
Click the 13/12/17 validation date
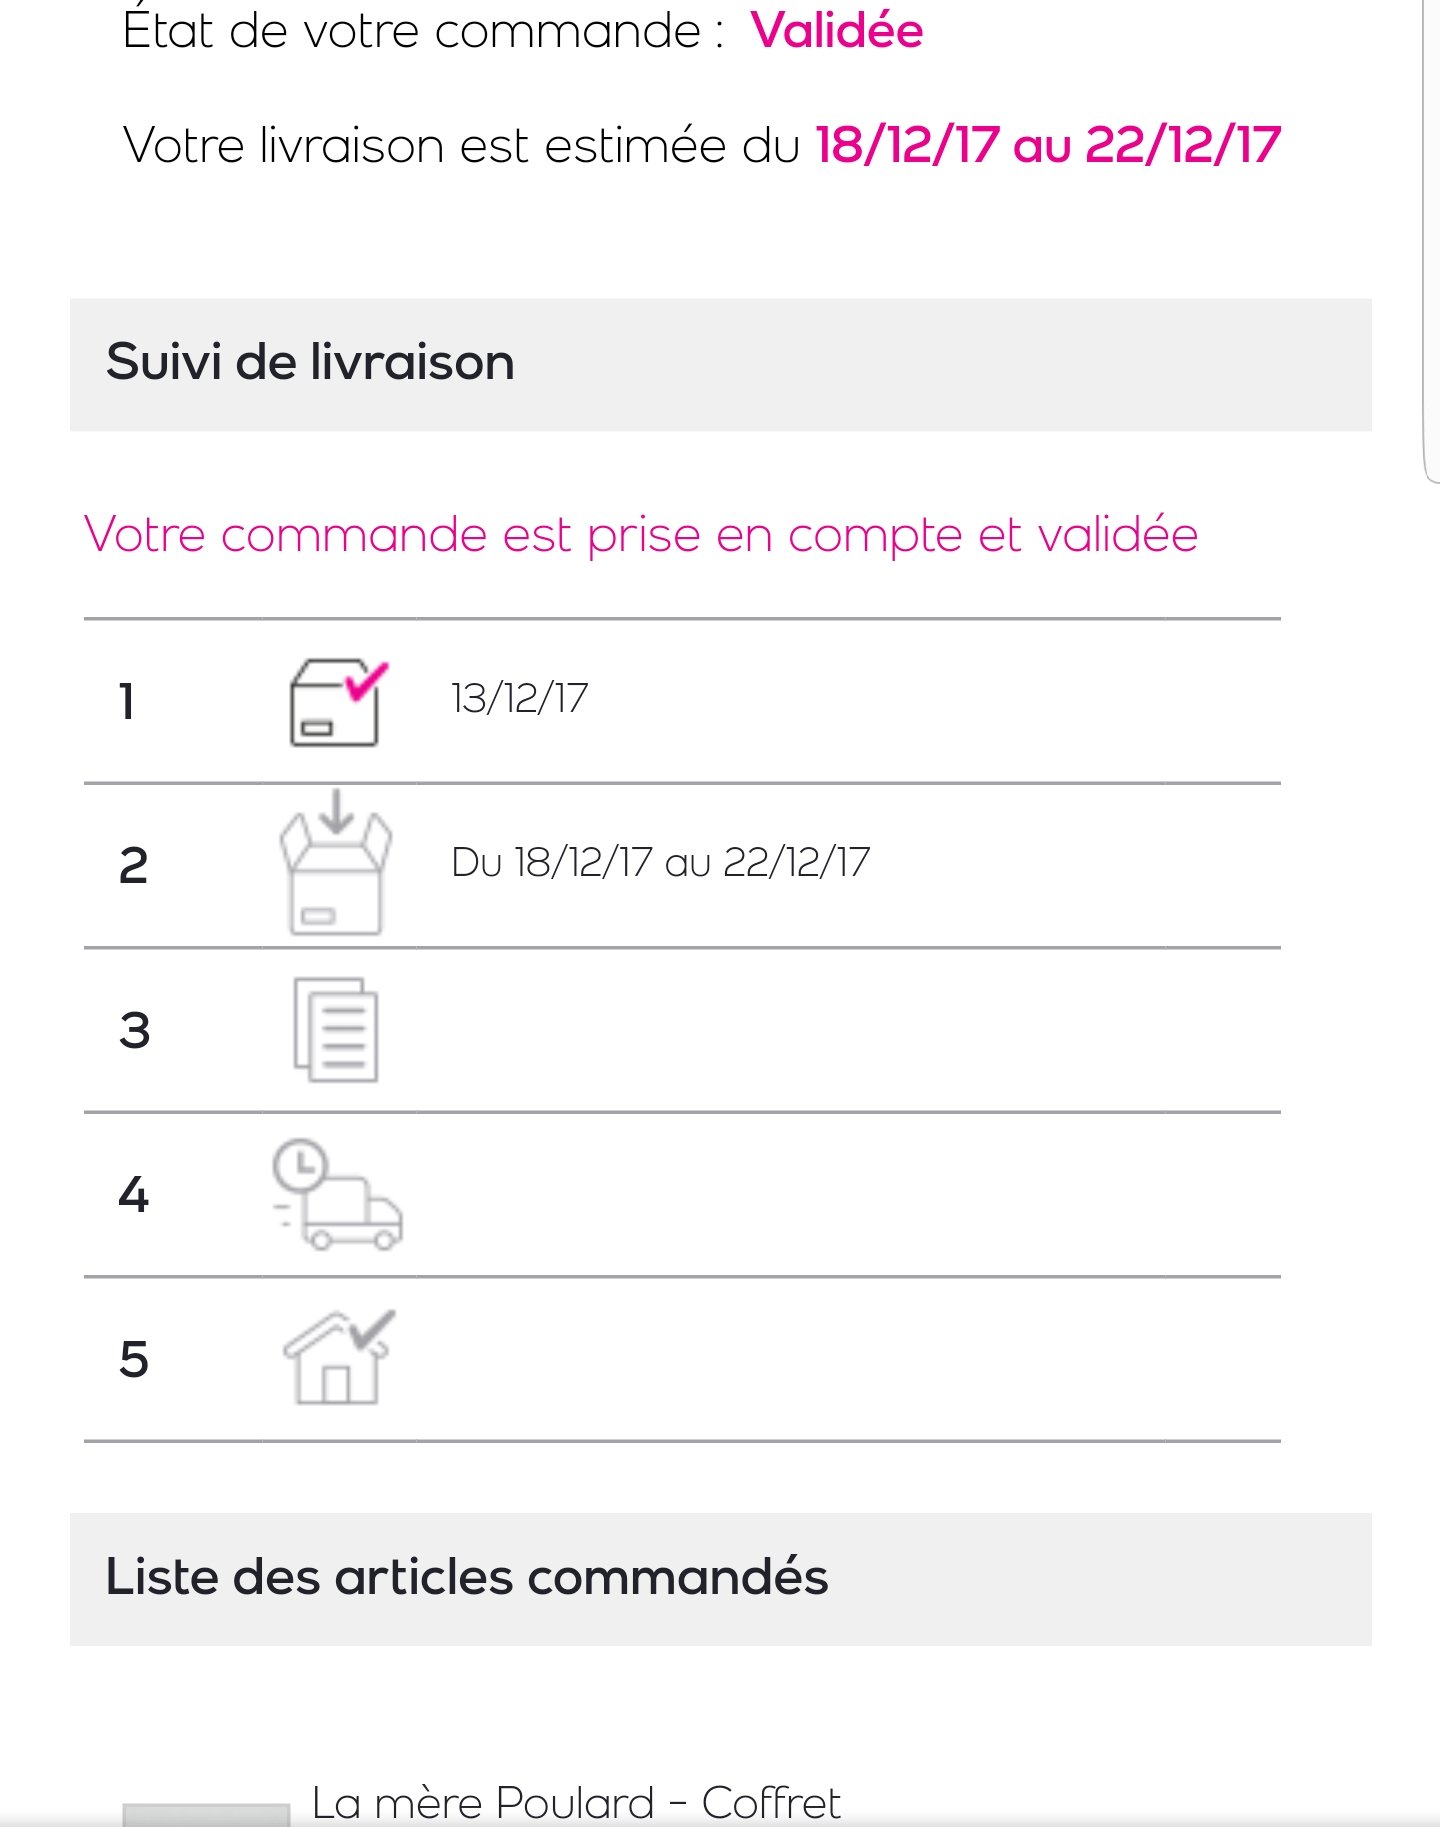[x=520, y=698]
